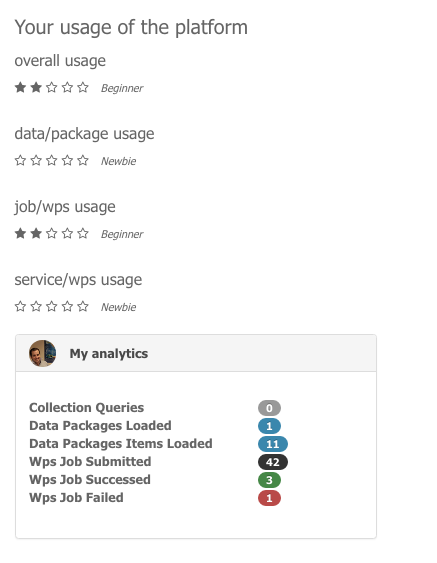
Task: Click the Newbie label beside service/wps usage
Action: (x=118, y=307)
